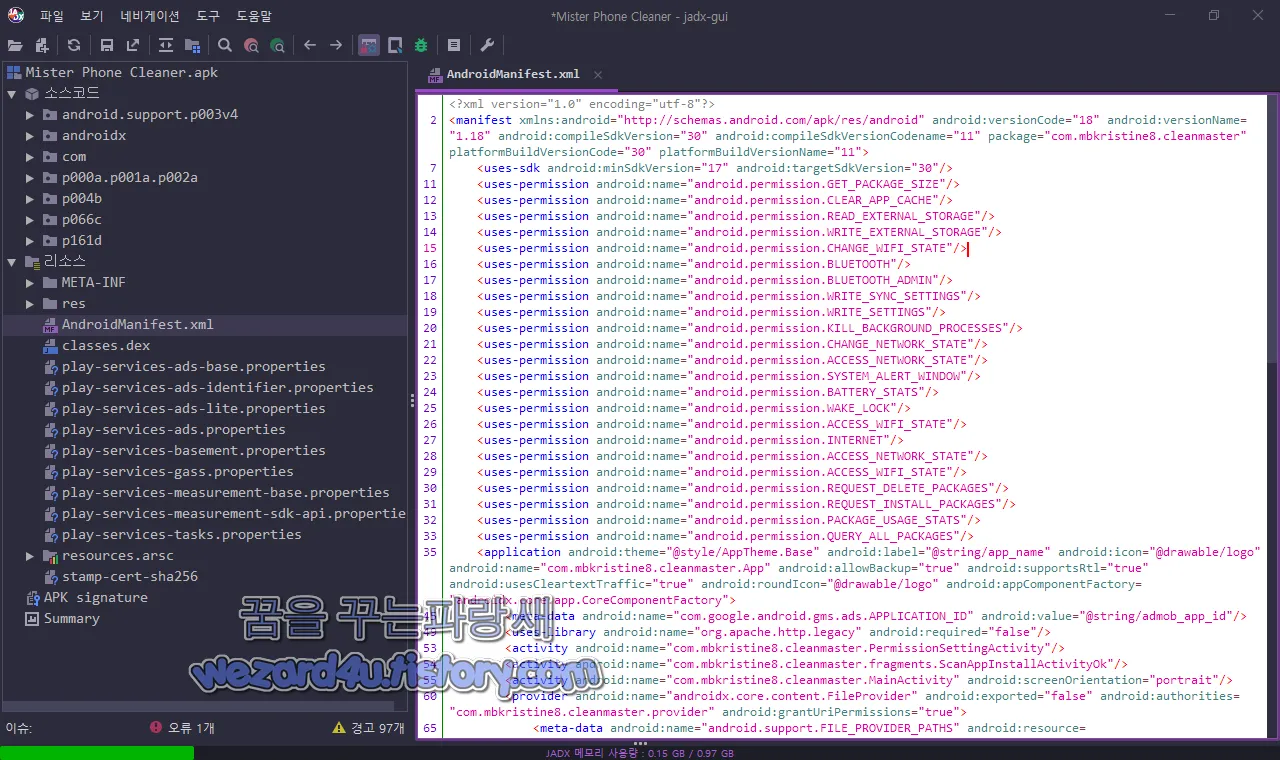
Task: Expand the p000a.p001a.p002a package
Action: click(x=30, y=178)
